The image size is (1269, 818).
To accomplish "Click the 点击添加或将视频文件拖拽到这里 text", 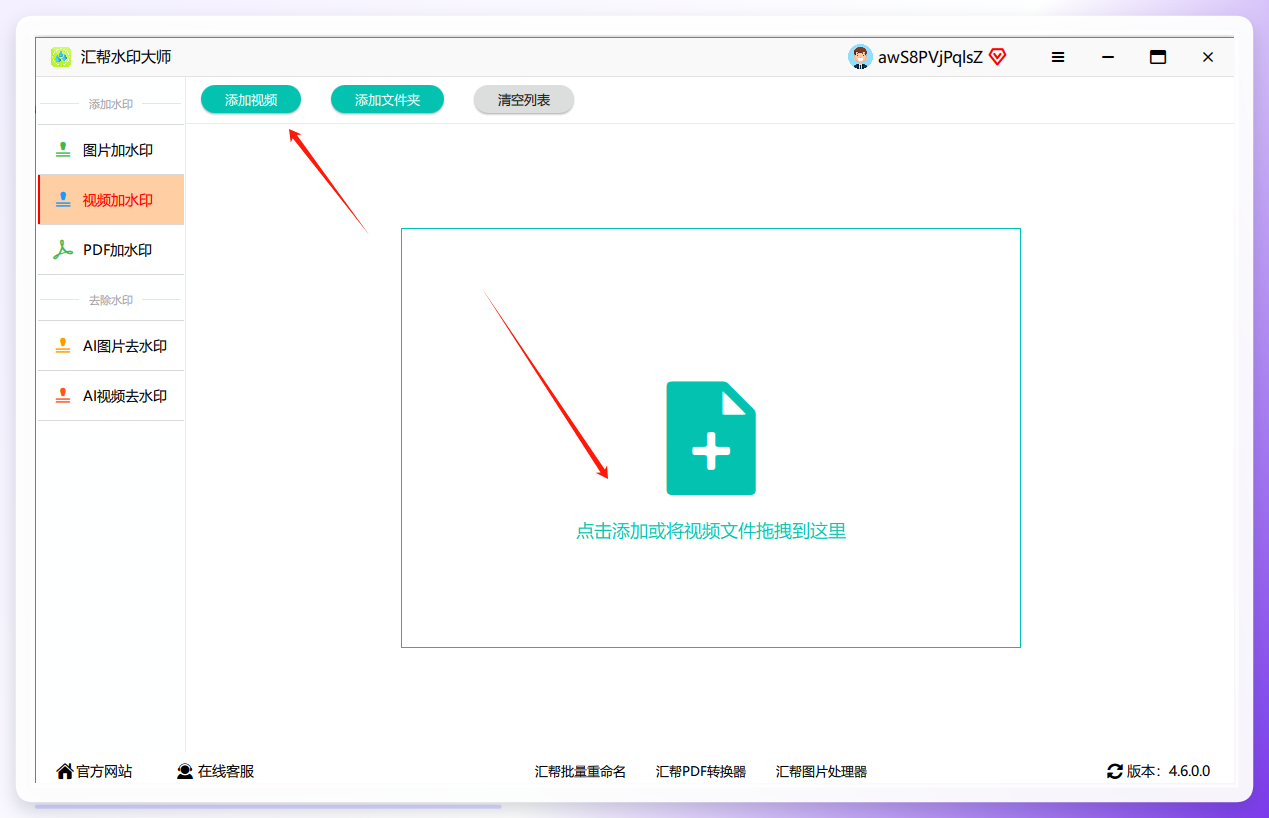I will pos(711,531).
